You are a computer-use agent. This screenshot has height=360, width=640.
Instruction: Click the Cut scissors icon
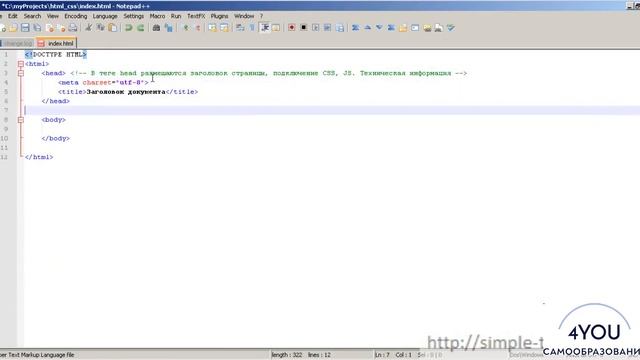pyautogui.click(x=89, y=28)
